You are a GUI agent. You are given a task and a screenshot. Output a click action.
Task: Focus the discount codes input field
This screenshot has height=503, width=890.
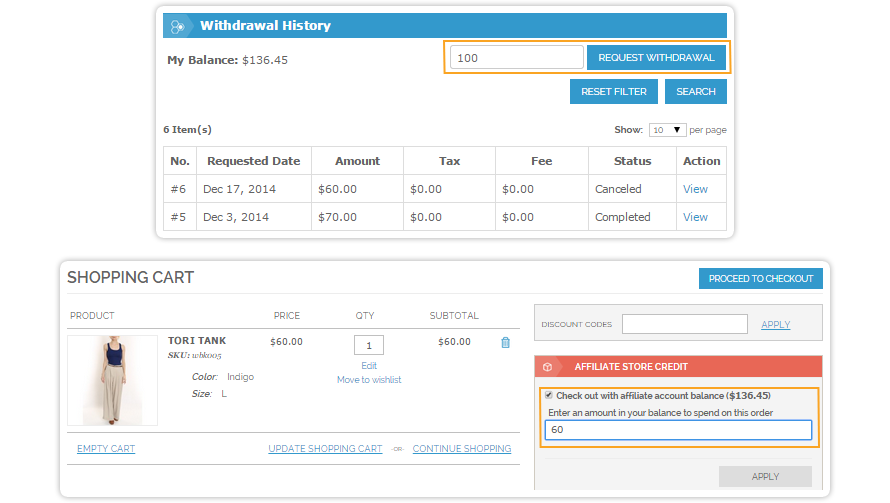(685, 324)
